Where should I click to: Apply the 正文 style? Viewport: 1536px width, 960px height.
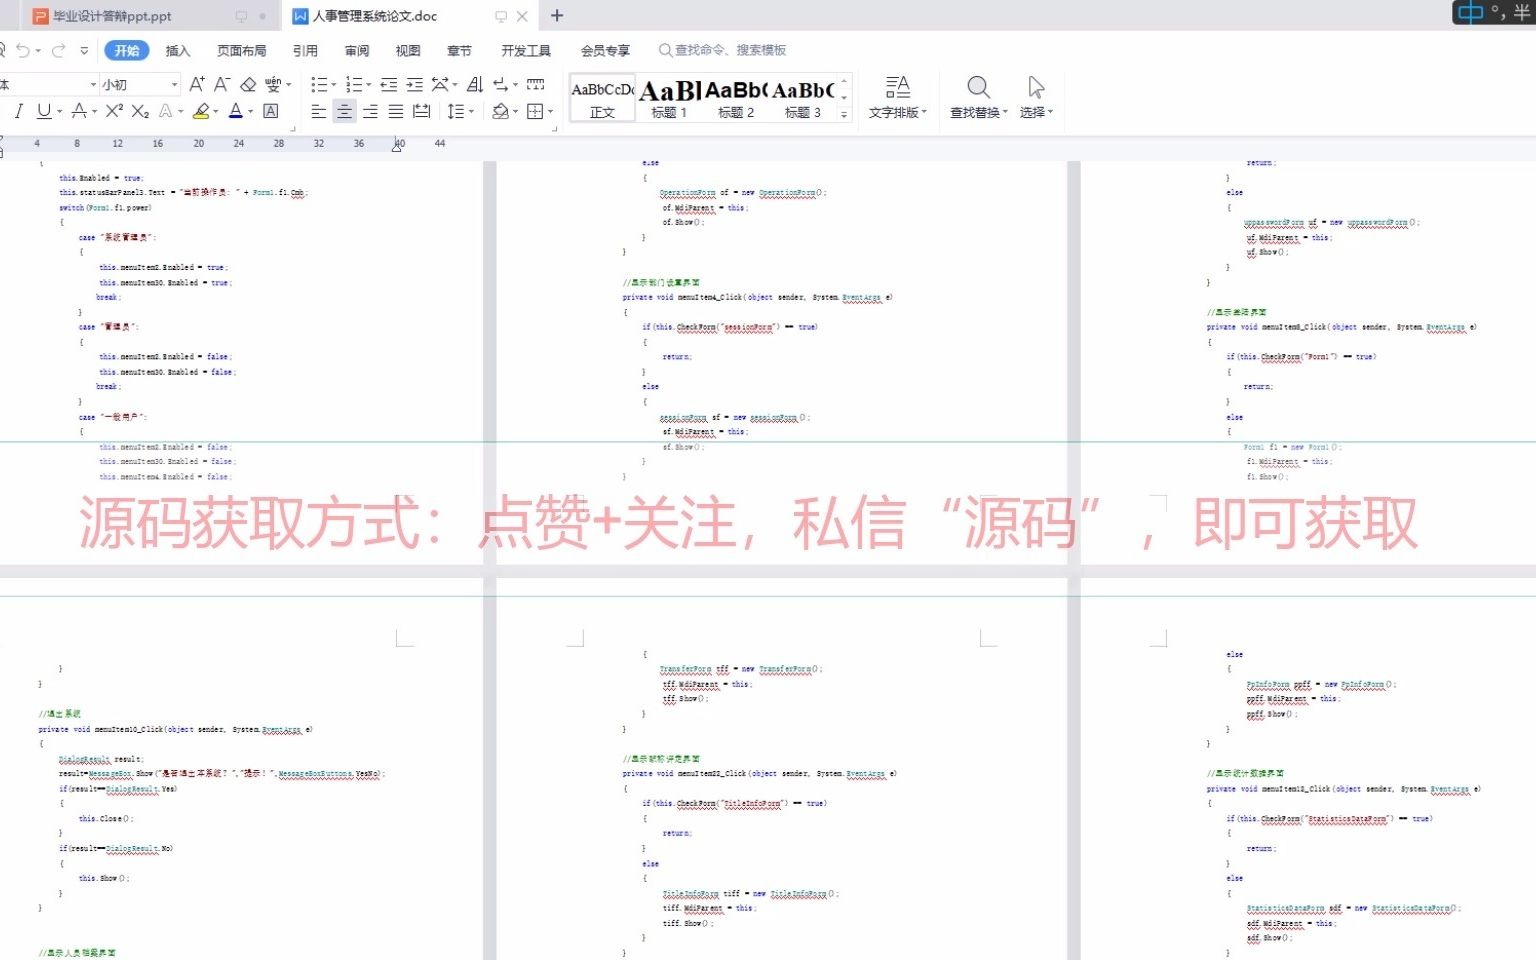(602, 98)
